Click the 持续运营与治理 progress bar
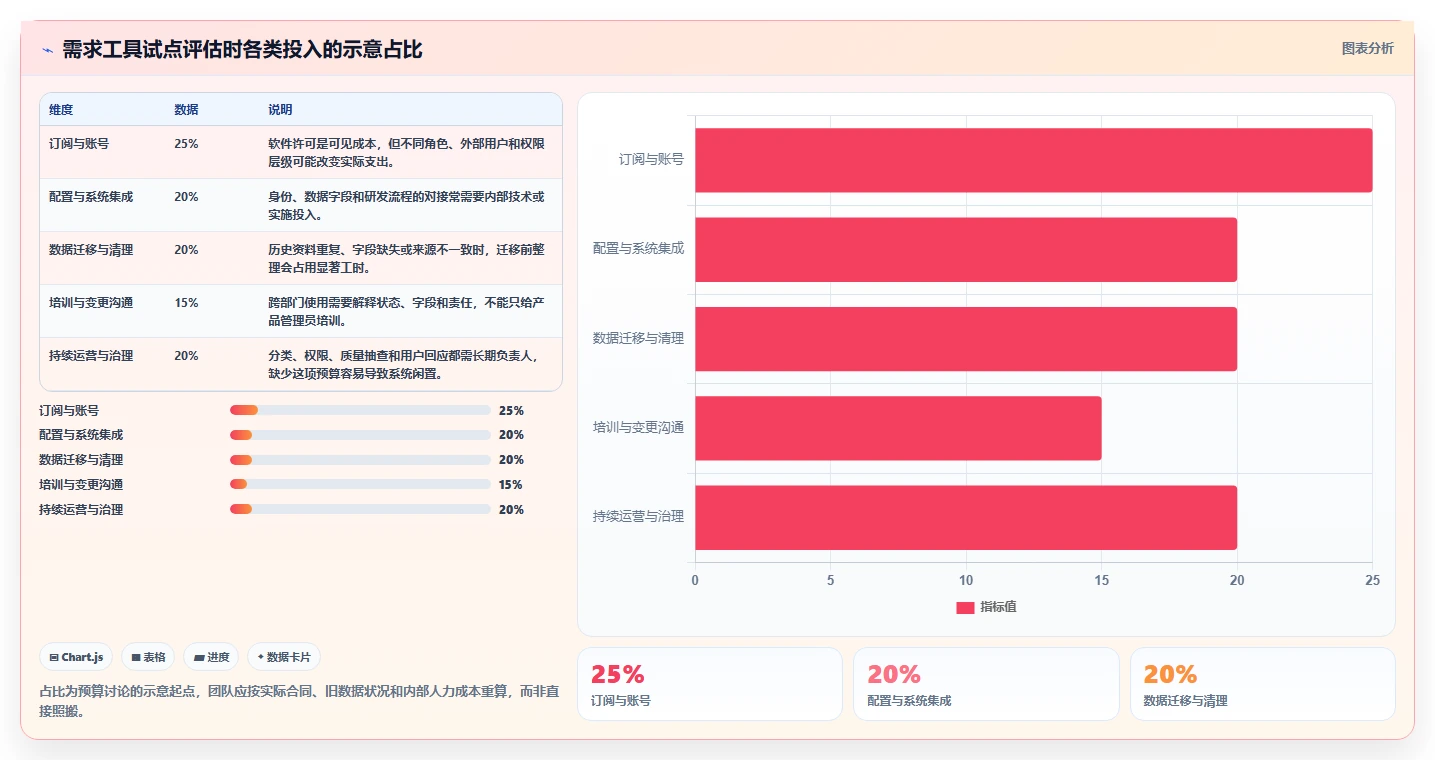The height and width of the screenshot is (760, 1435). (360, 509)
